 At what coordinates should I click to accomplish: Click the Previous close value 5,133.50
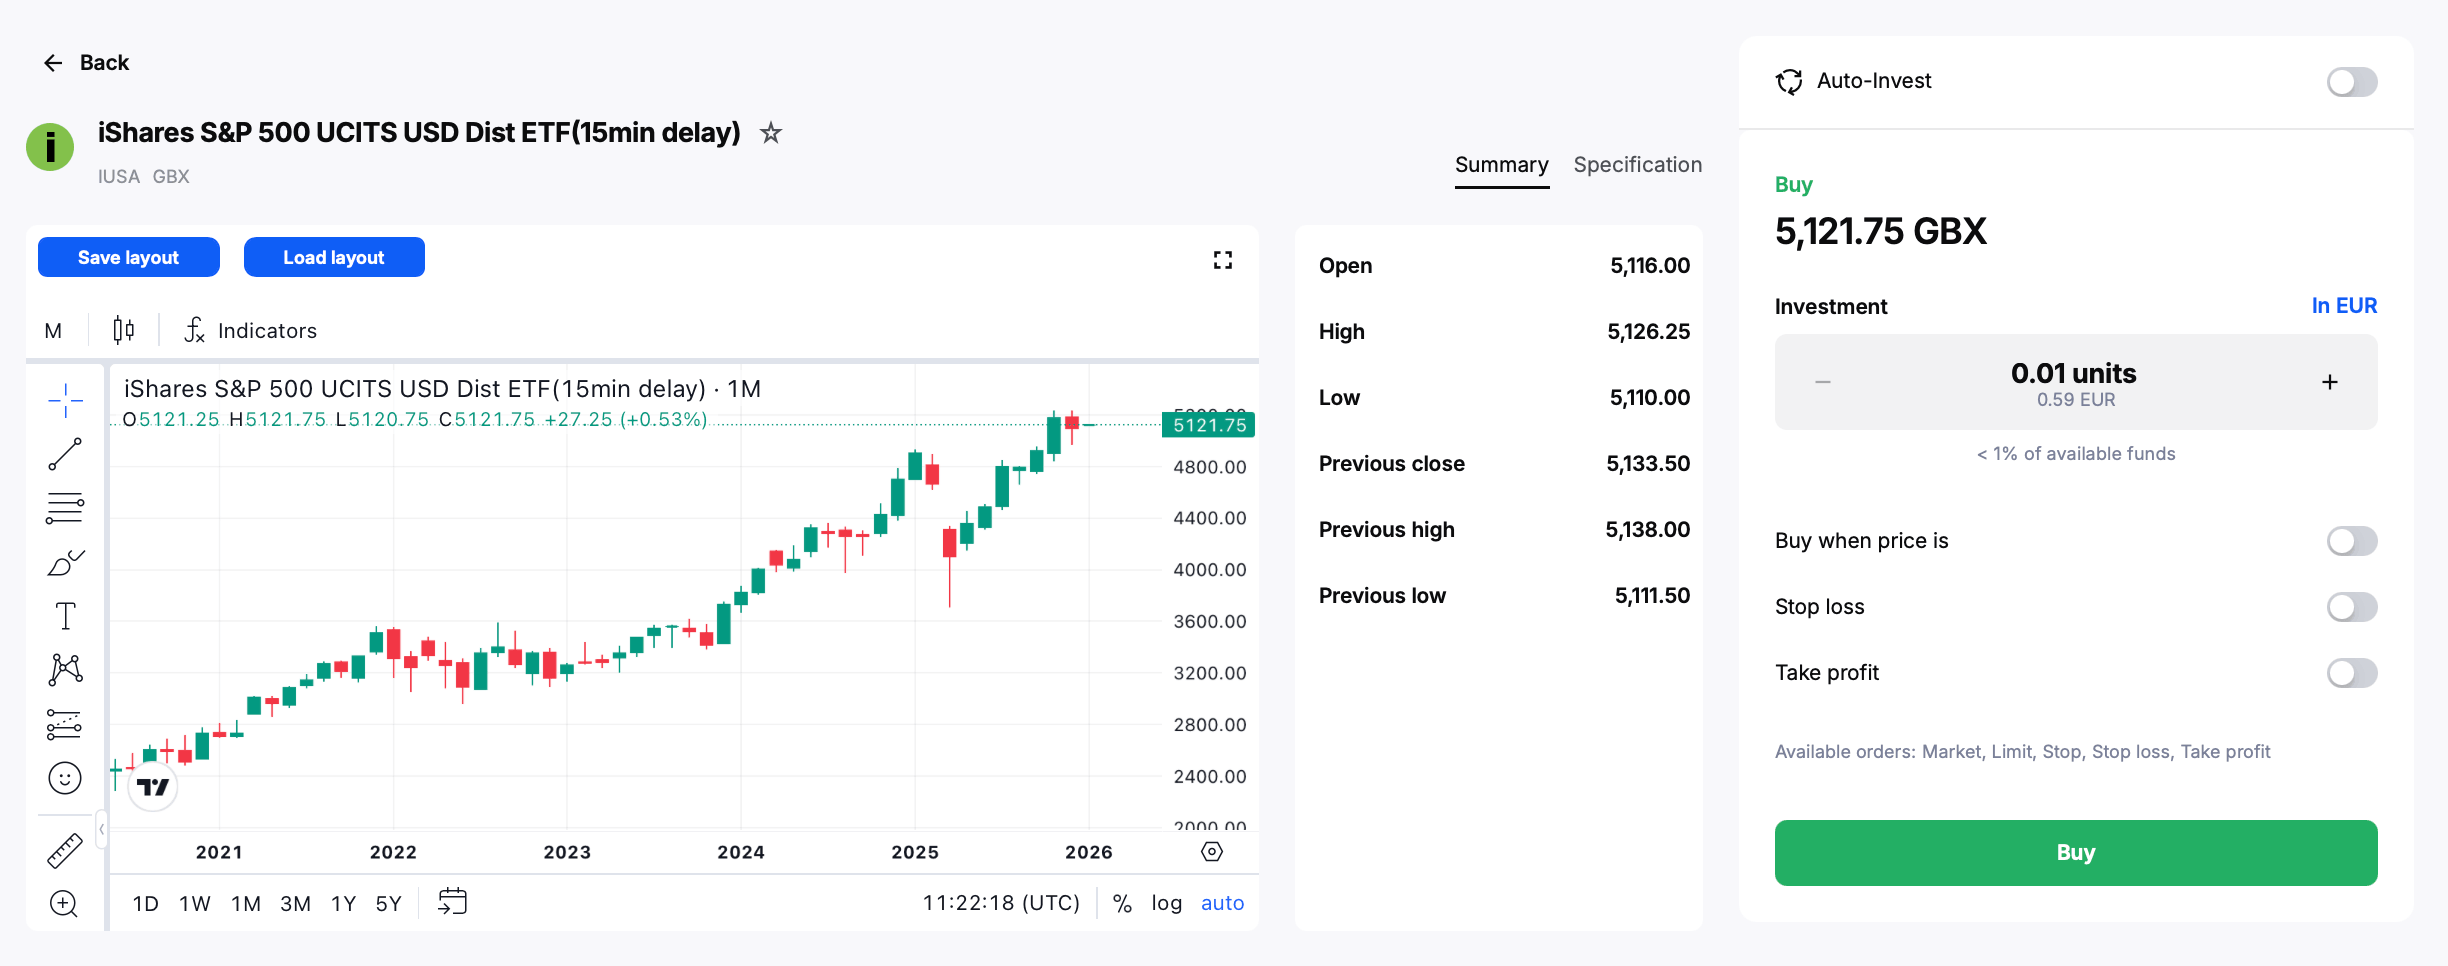click(x=1648, y=464)
